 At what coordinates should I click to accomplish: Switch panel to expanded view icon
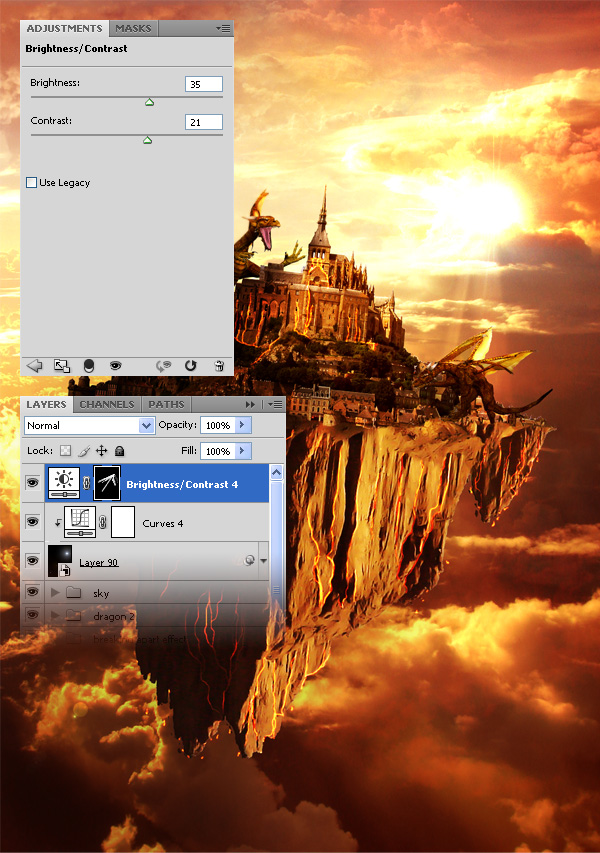click(61, 366)
